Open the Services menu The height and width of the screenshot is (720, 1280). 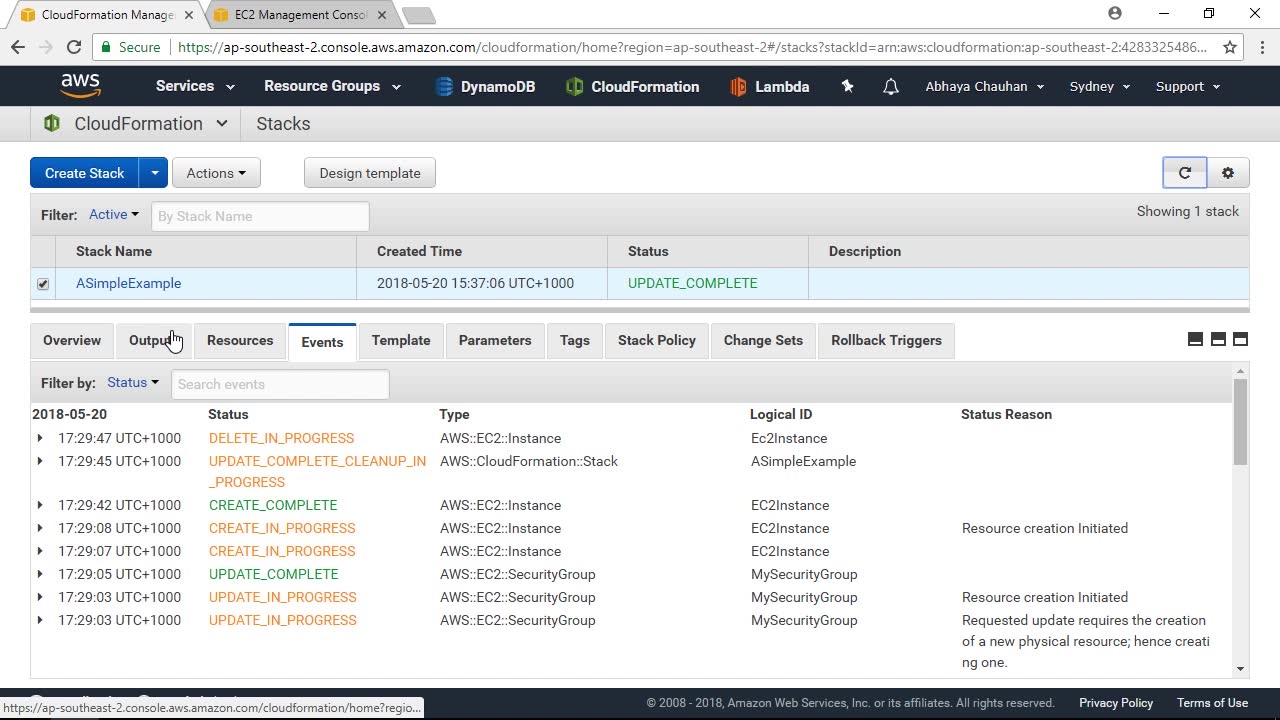click(195, 86)
